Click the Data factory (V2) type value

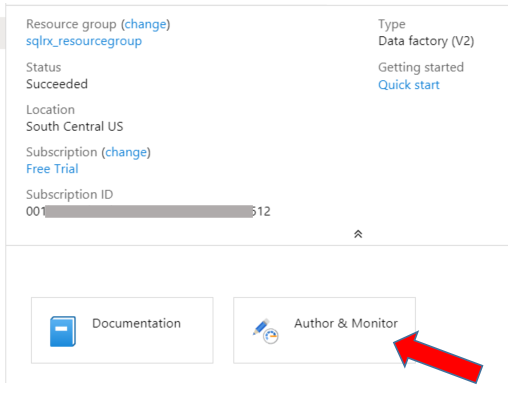[x=426, y=41]
